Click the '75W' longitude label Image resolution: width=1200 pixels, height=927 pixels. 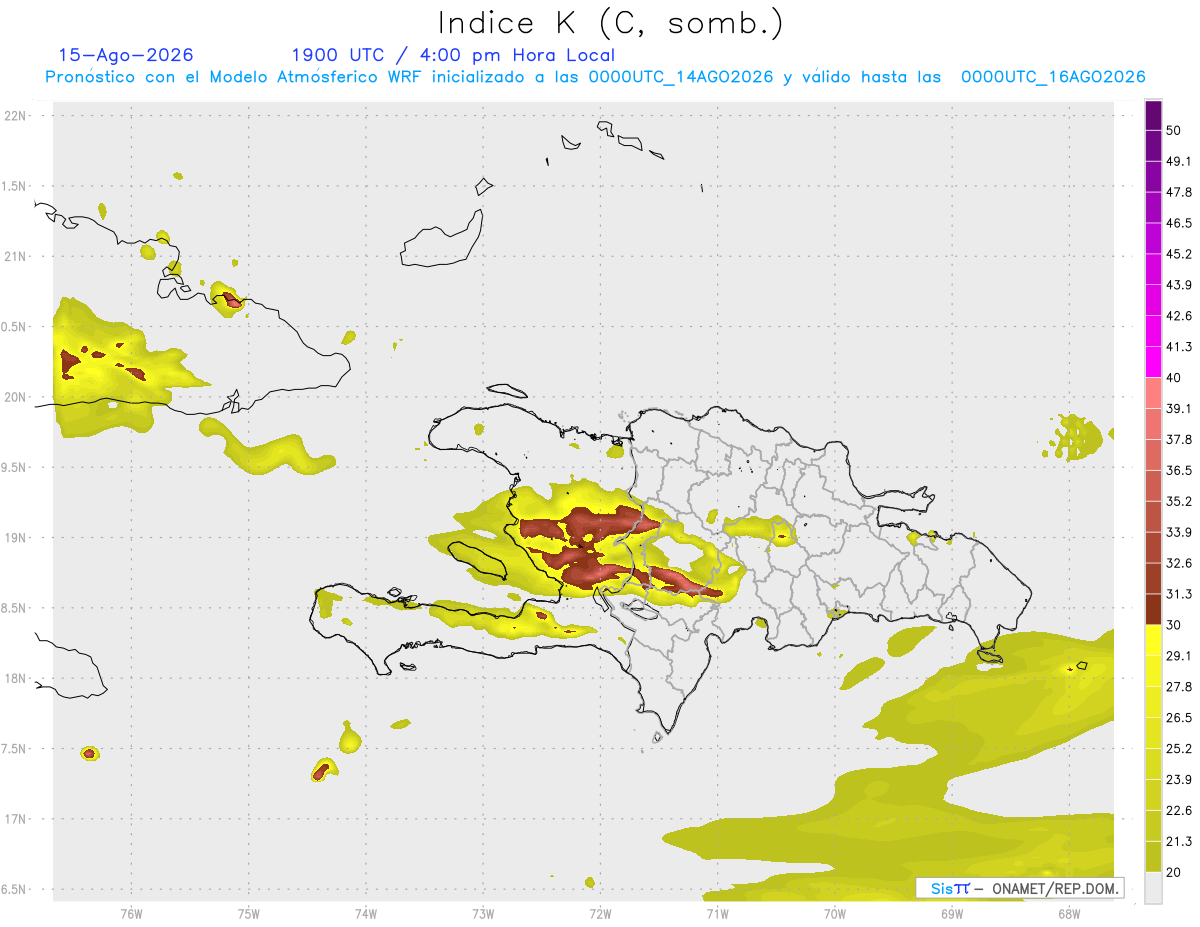(249, 913)
